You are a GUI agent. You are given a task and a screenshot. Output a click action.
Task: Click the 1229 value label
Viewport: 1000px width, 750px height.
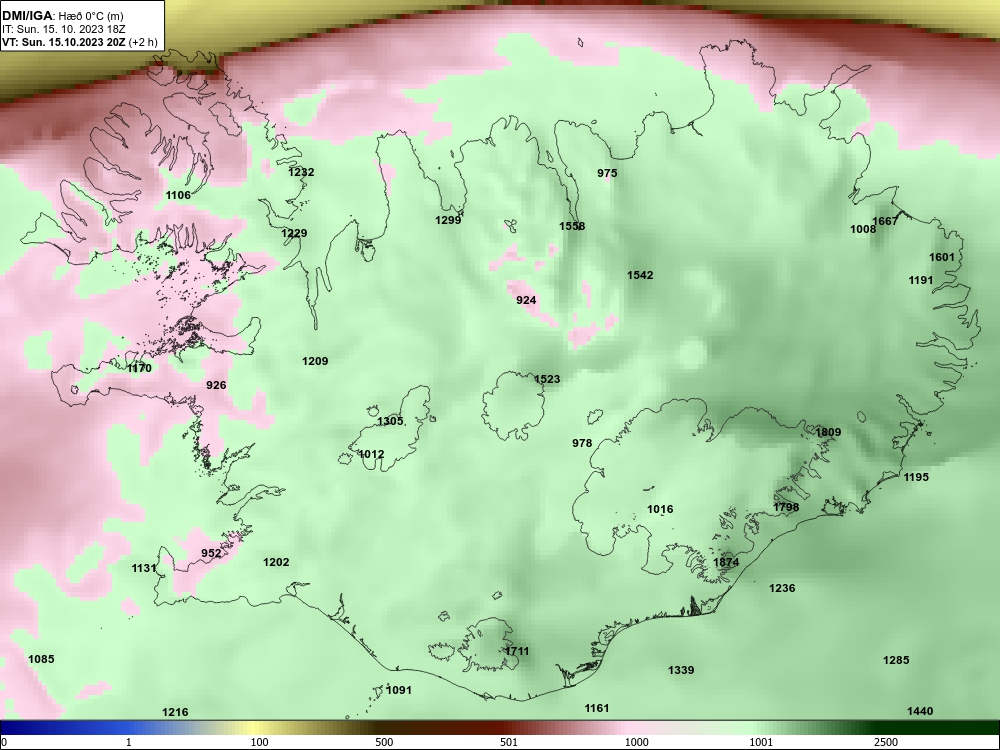294,233
